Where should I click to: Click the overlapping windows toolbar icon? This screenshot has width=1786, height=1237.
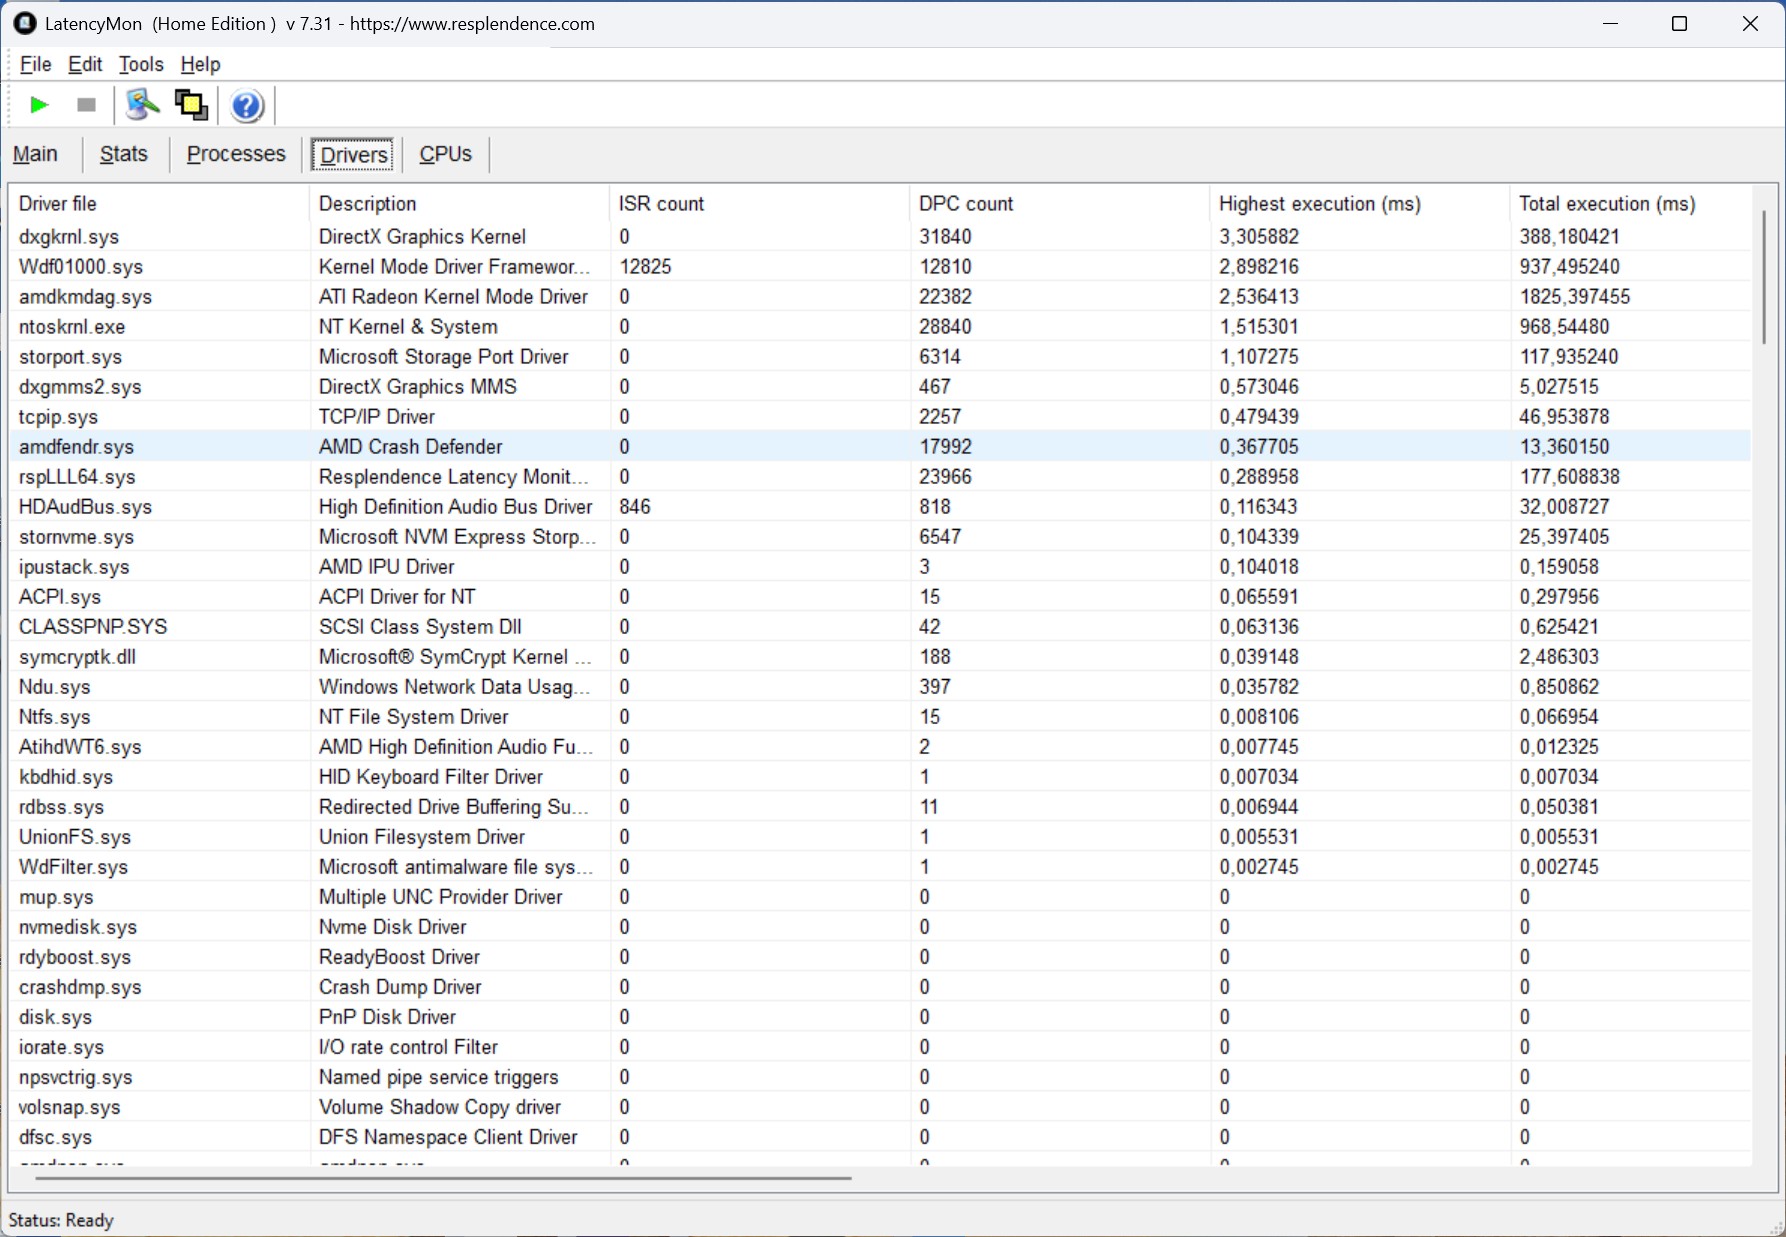[191, 105]
